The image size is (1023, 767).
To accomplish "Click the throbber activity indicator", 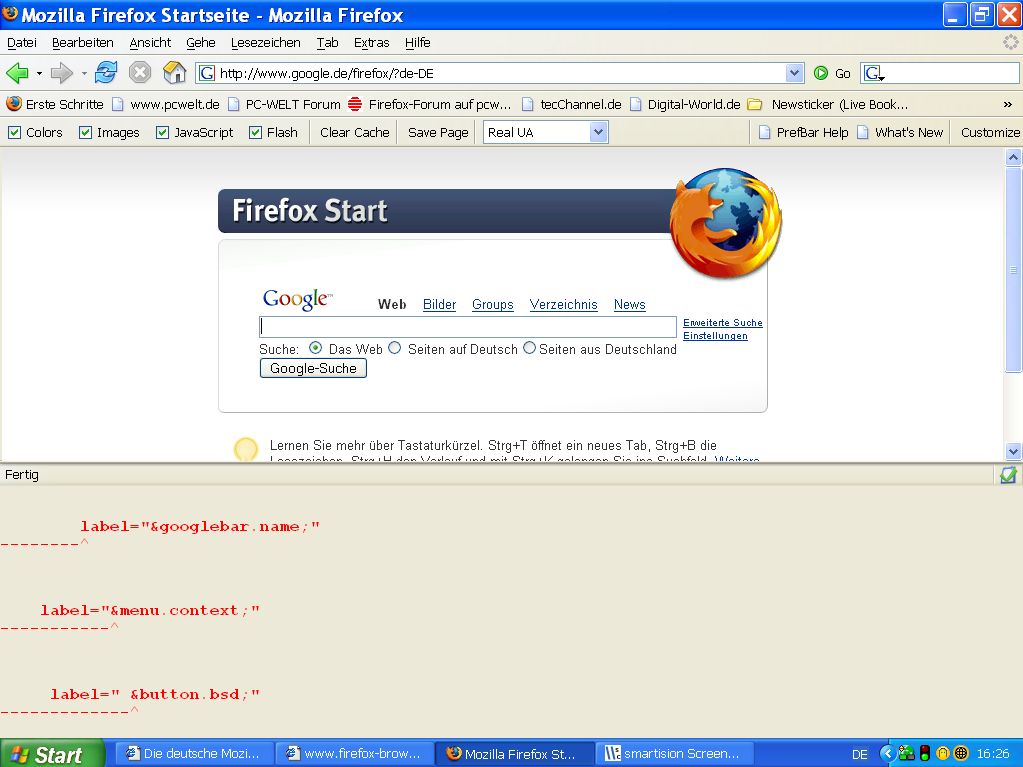I will 1011,42.
